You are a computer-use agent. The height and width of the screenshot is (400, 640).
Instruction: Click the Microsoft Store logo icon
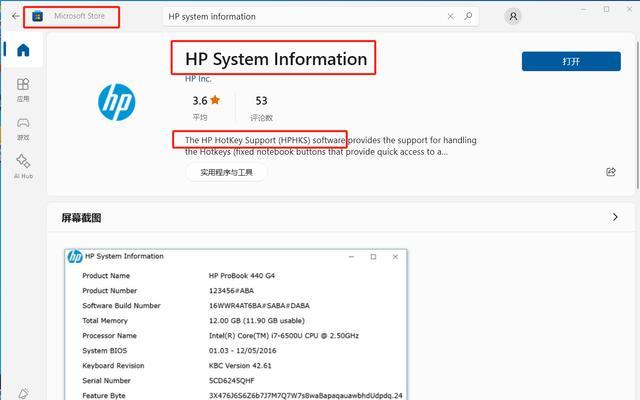point(38,16)
